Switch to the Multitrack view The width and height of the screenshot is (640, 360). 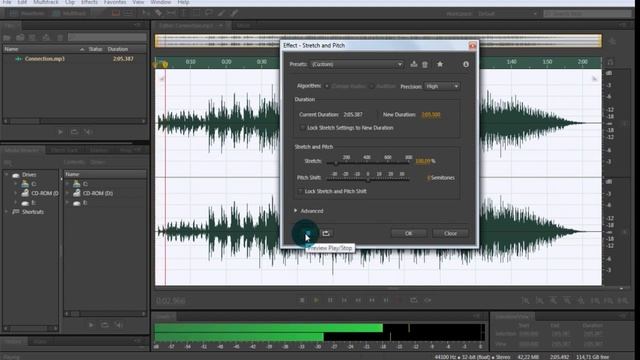69,13
